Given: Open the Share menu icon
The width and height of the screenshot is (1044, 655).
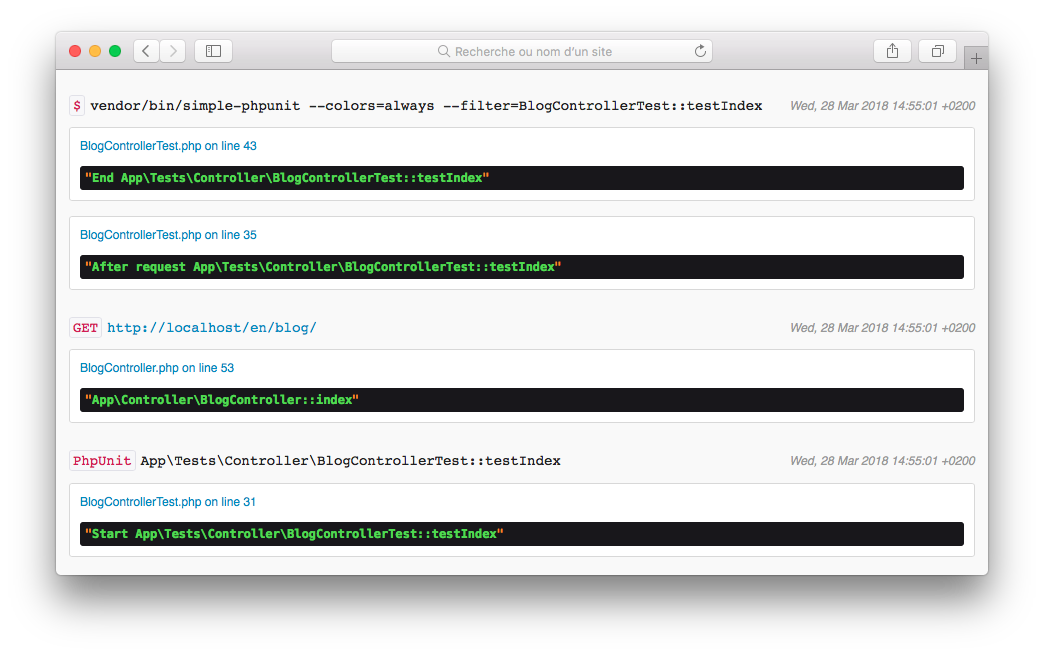Looking at the screenshot, I should [x=892, y=51].
